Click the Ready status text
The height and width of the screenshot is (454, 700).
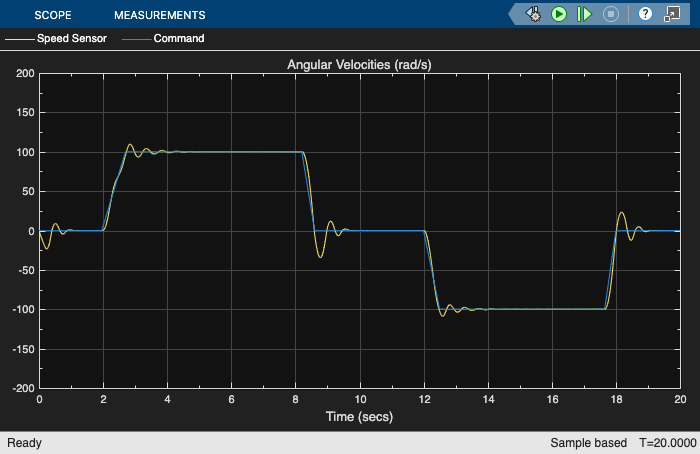pos(25,443)
